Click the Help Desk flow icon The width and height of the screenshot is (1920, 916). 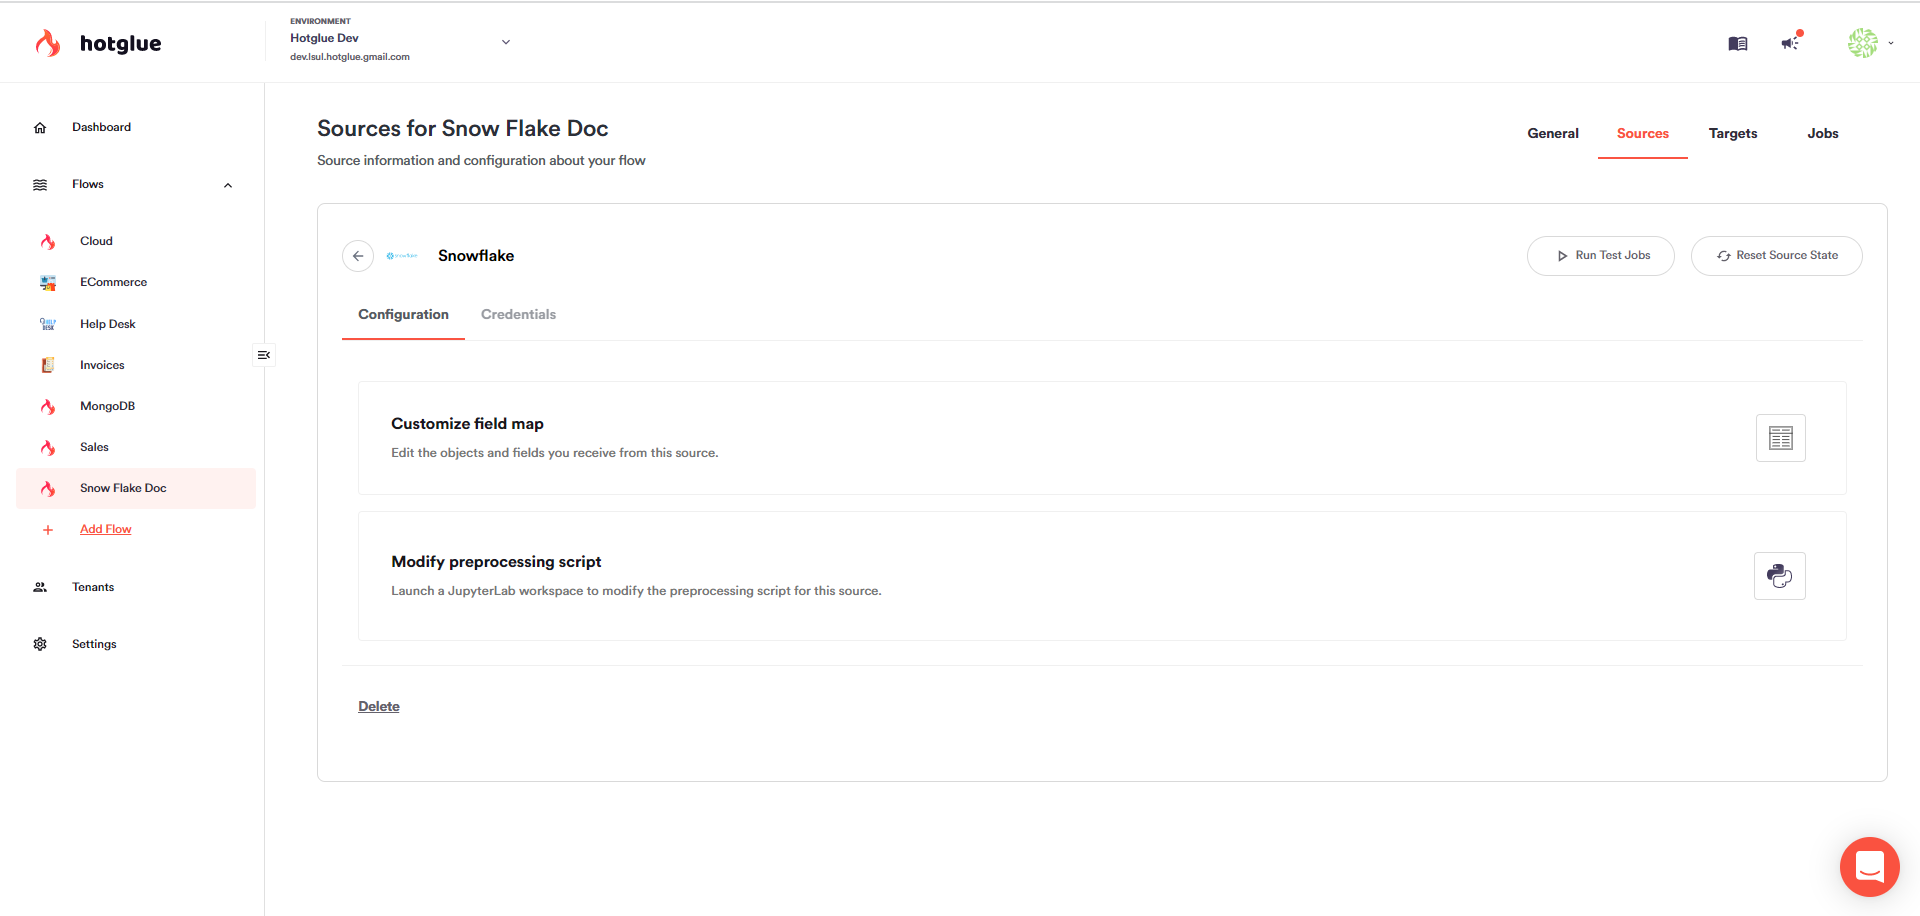[x=48, y=324]
